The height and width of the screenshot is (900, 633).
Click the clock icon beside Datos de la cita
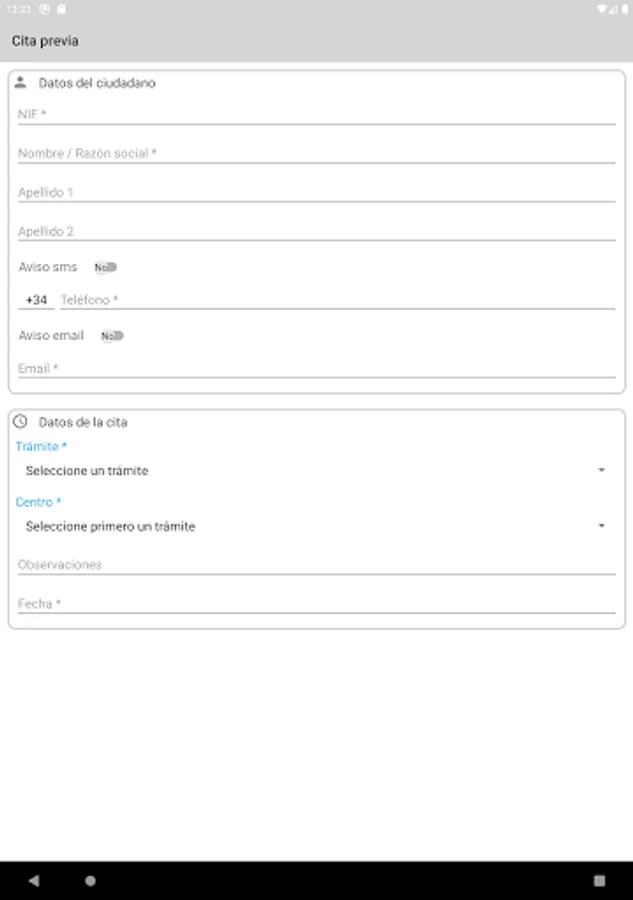pyautogui.click(x=20, y=422)
